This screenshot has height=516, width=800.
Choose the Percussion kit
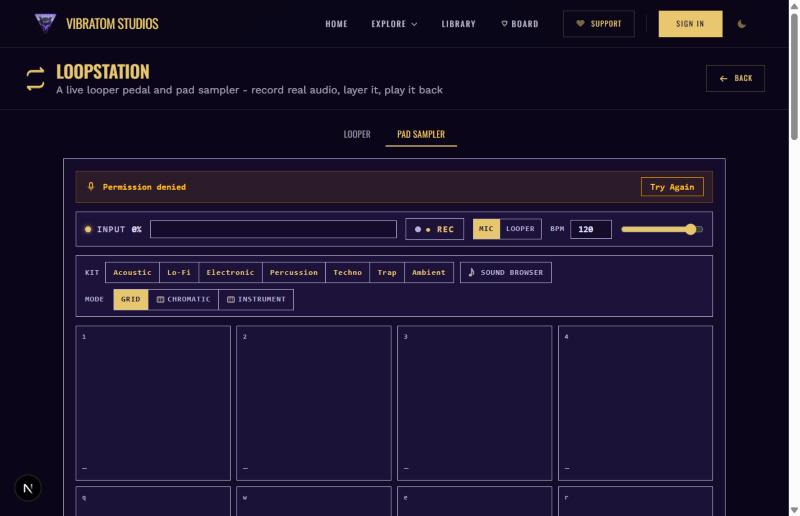point(293,273)
